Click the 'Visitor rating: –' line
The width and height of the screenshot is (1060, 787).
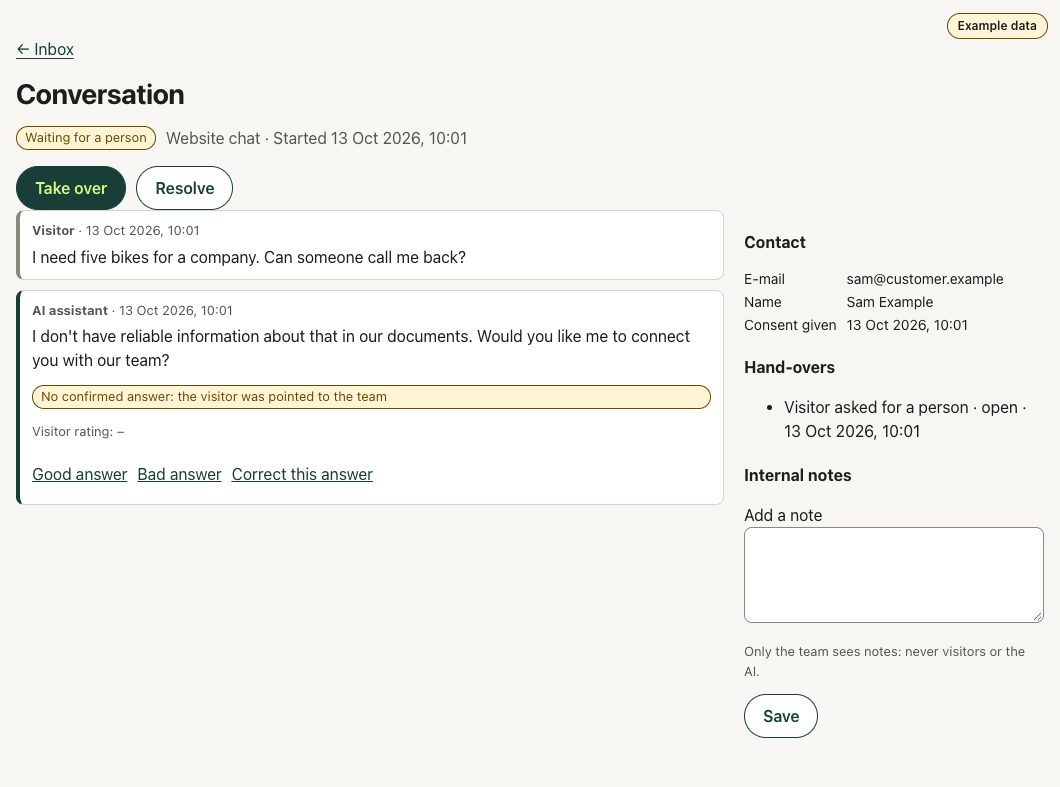coord(78,431)
